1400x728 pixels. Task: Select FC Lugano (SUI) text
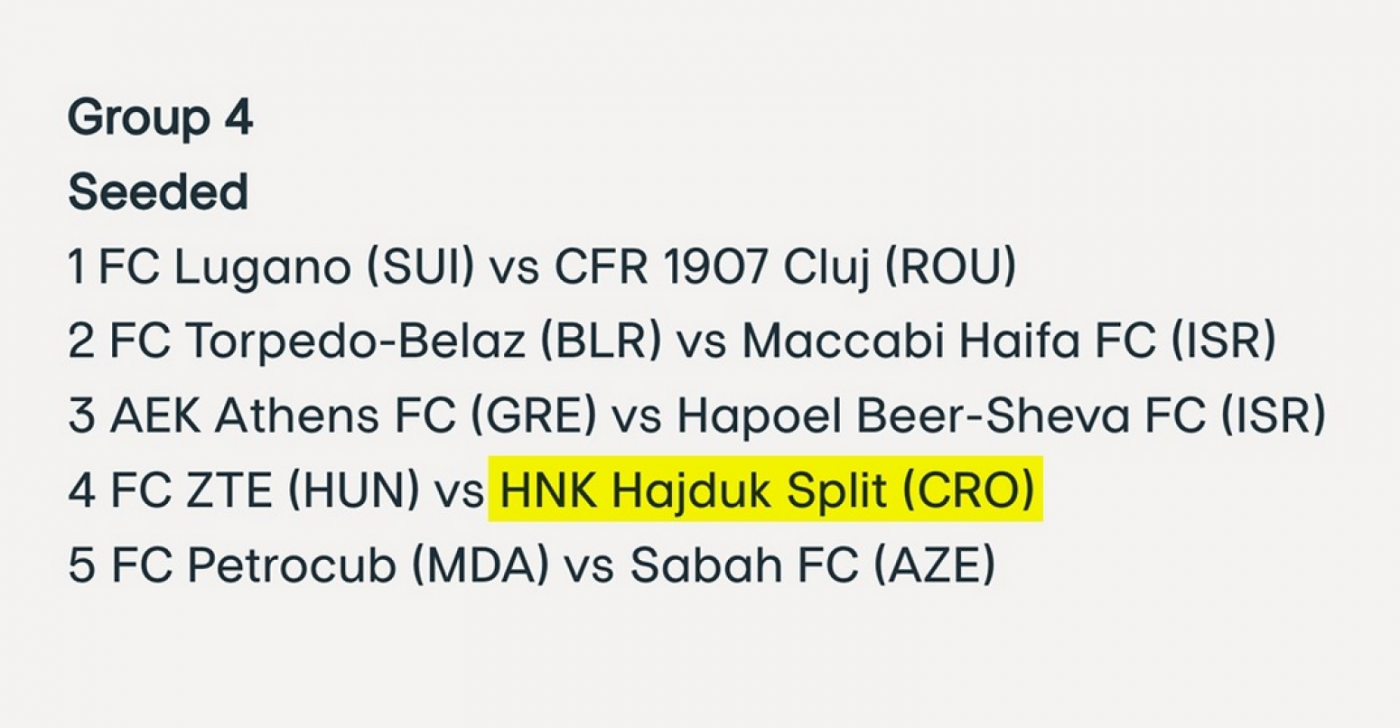tap(286, 267)
